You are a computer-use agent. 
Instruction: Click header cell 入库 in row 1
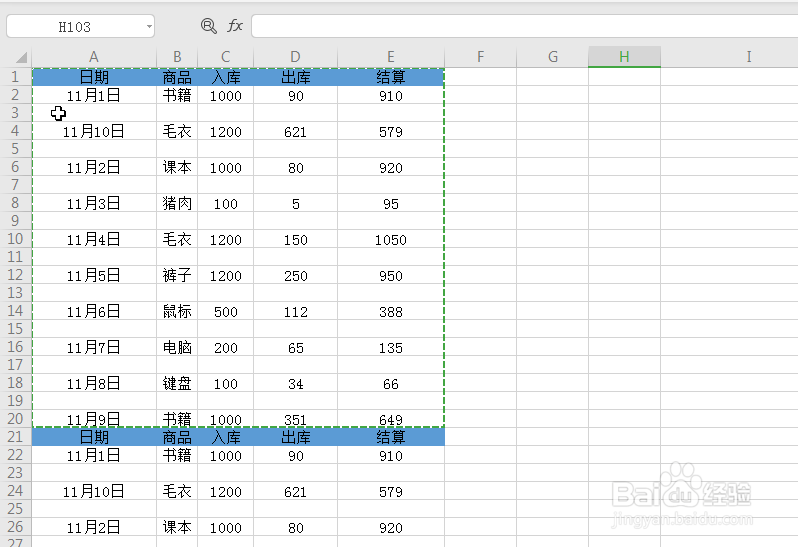225,77
